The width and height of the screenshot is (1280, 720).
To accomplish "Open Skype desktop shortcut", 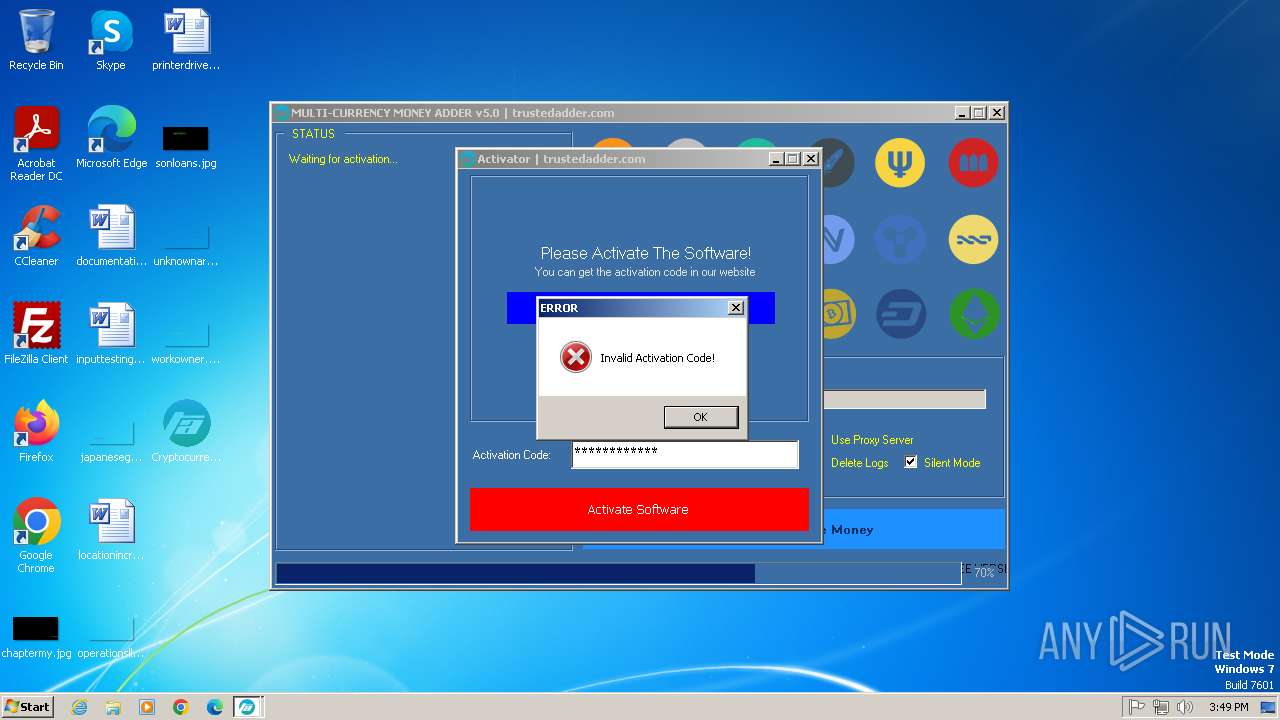I will [110, 40].
